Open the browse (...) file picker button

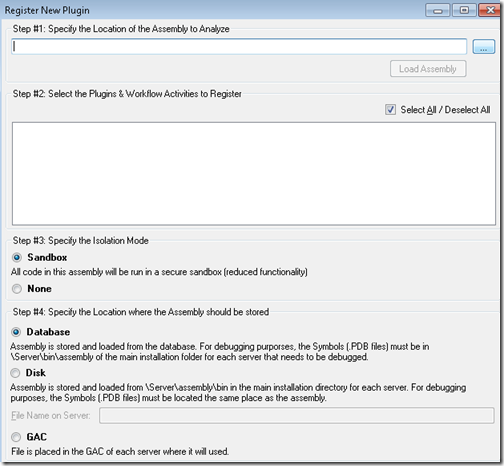coord(484,47)
